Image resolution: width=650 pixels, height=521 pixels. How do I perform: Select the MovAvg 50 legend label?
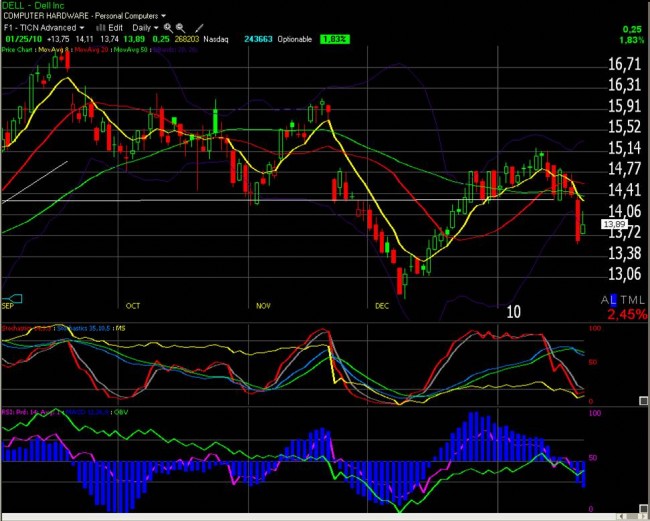[132, 48]
